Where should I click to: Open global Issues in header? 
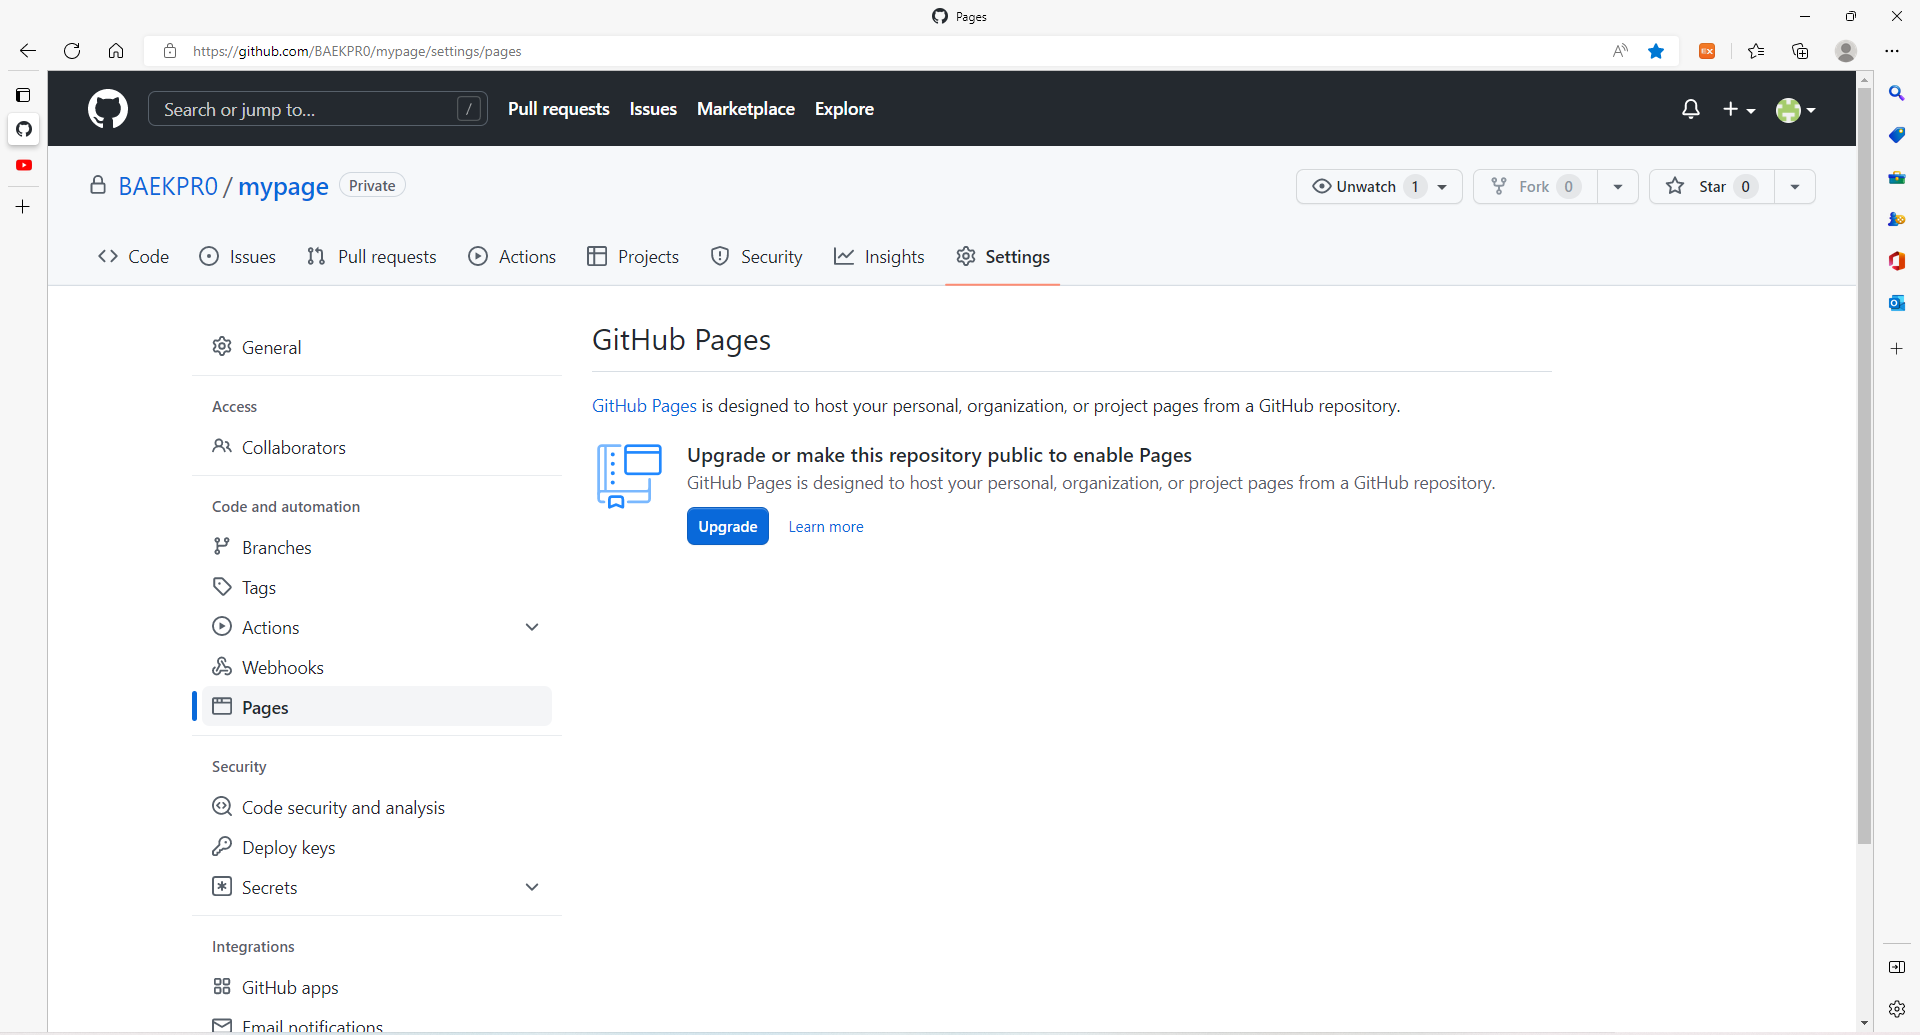click(653, 109)
